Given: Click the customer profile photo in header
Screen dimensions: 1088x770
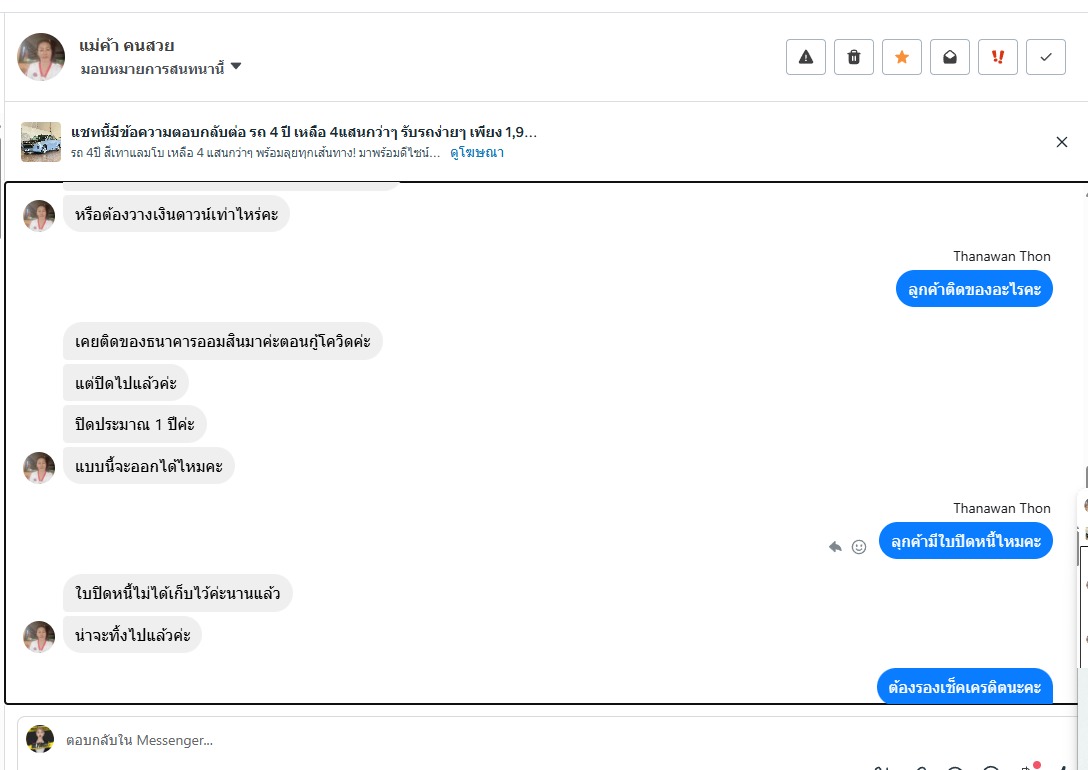Looking at the screenshot, I should 41,57.
